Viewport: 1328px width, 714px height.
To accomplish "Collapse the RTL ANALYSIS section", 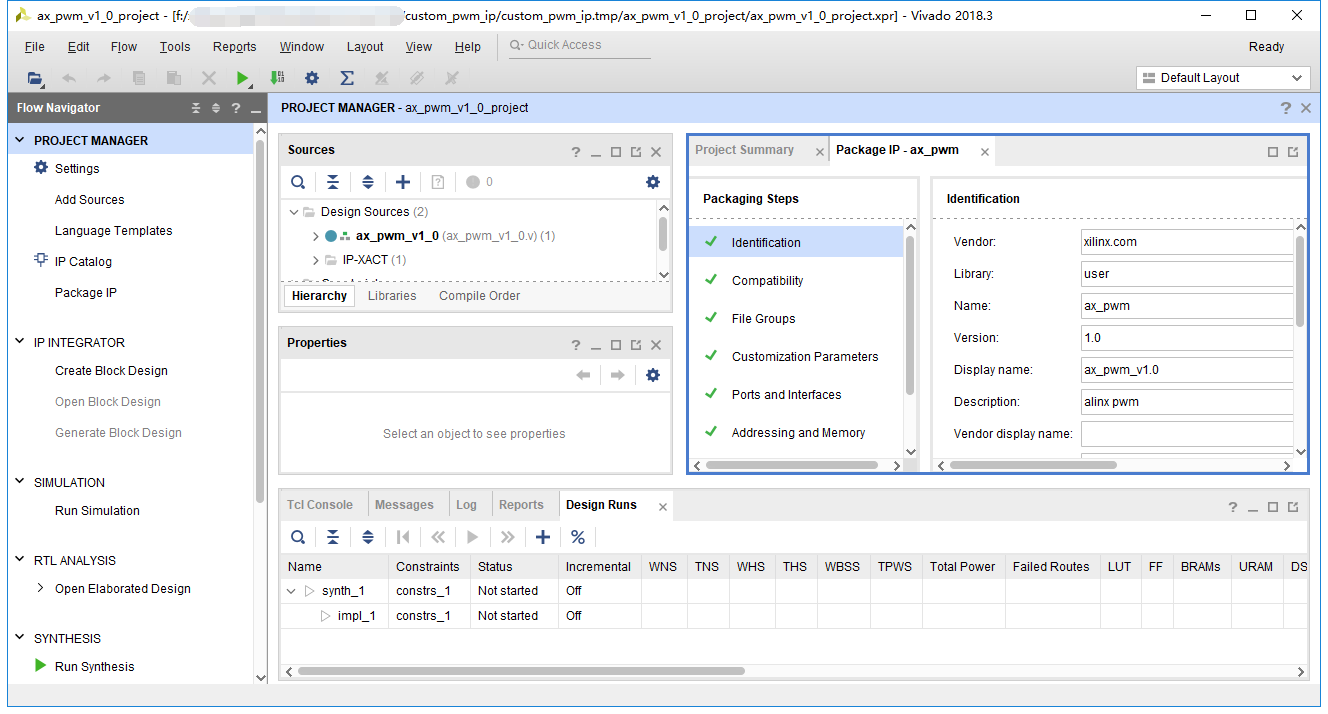I will click(x=20, y=560).
